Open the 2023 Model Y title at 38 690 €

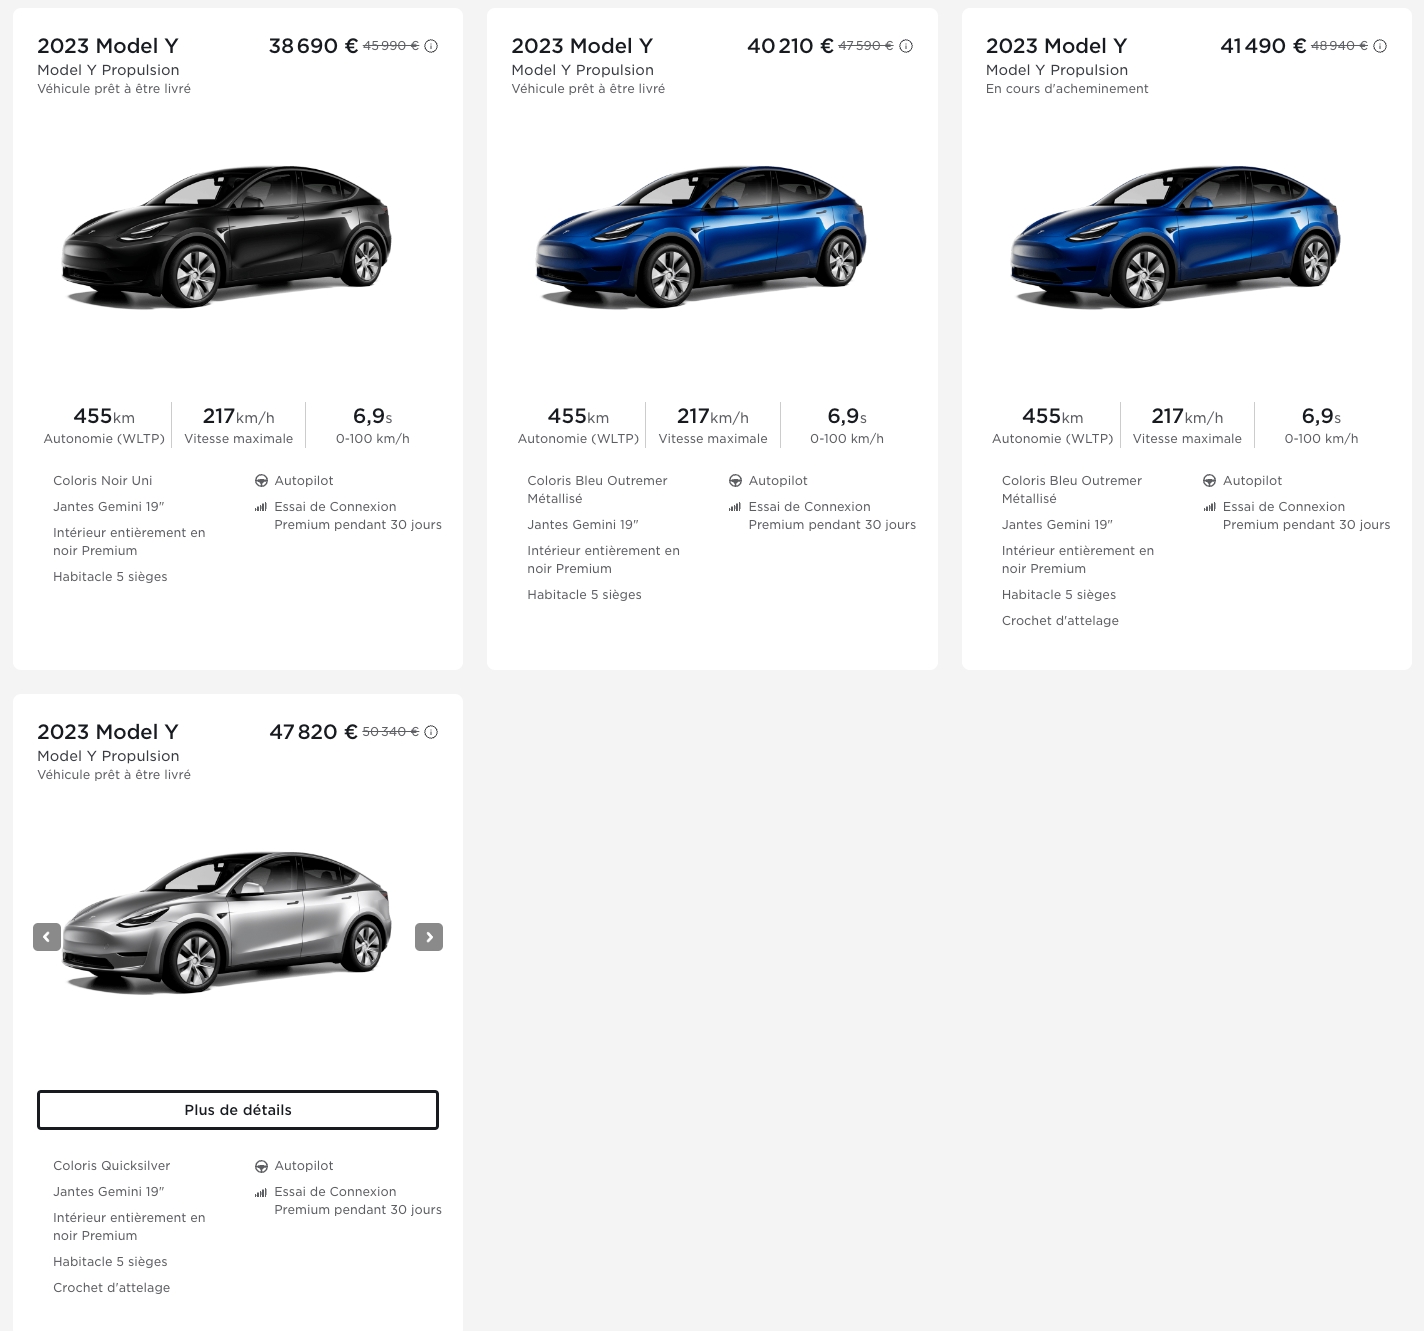[x=108, y=46]
